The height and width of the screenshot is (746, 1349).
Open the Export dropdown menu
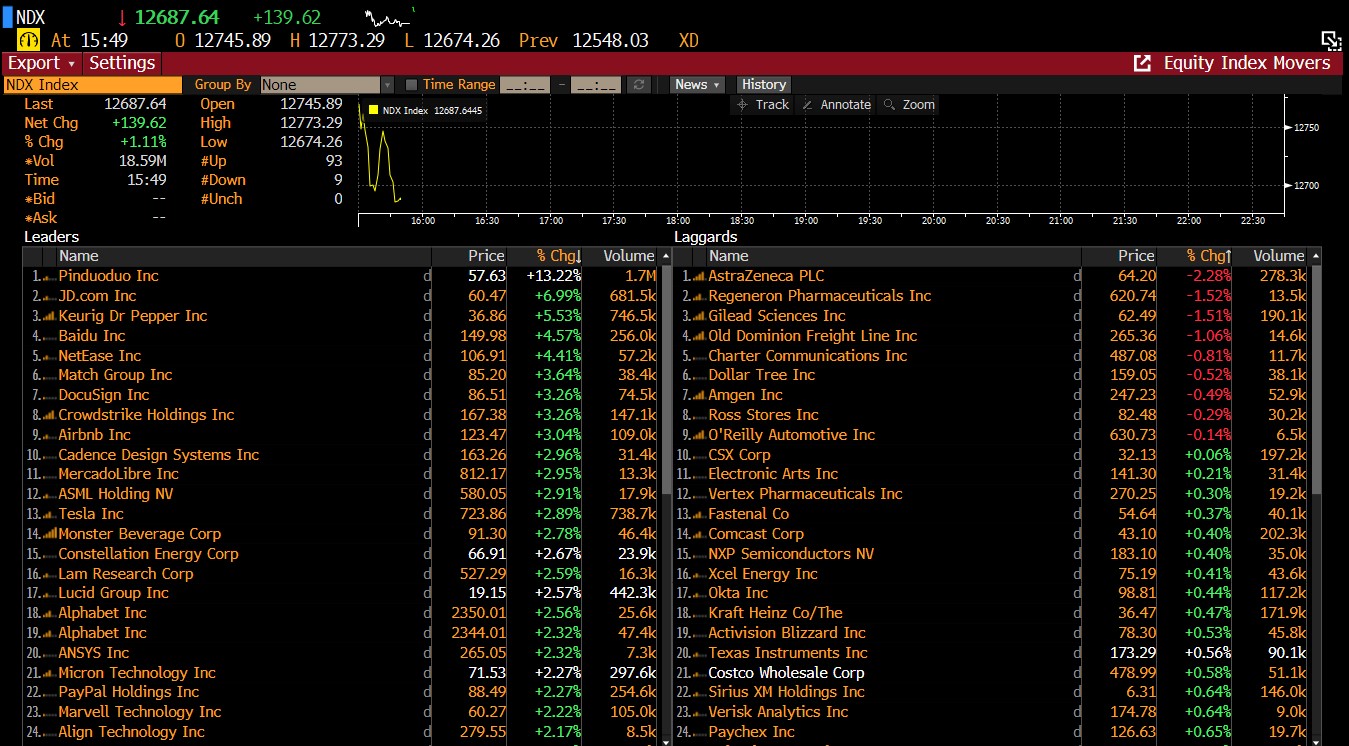tap(41, 63)
